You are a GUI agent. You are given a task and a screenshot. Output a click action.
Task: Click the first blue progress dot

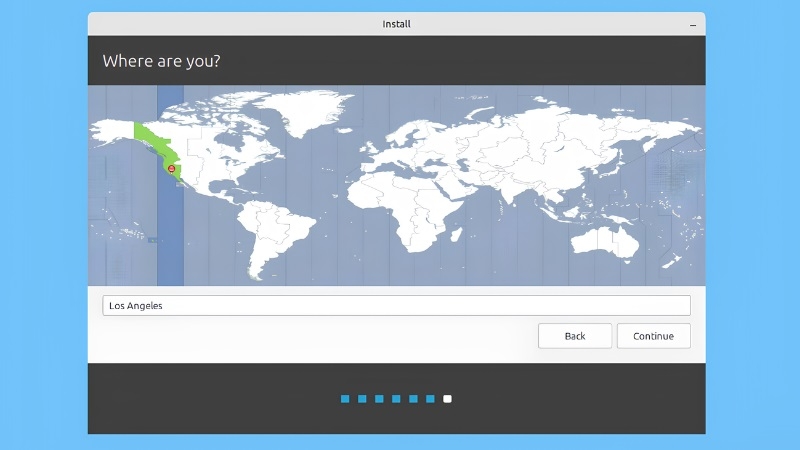345,399
